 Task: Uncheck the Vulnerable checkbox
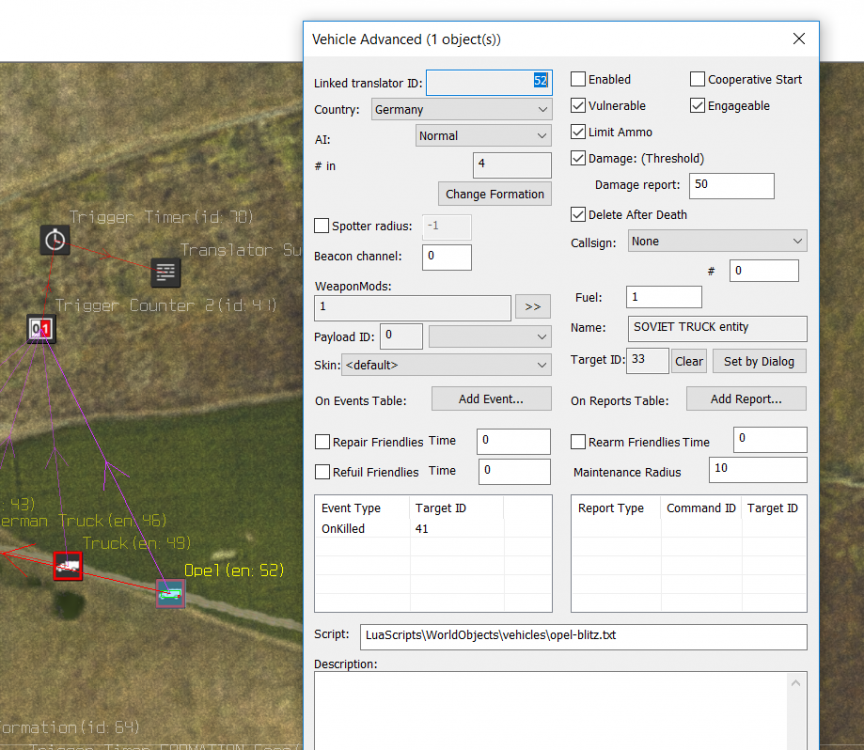[578, 106]
